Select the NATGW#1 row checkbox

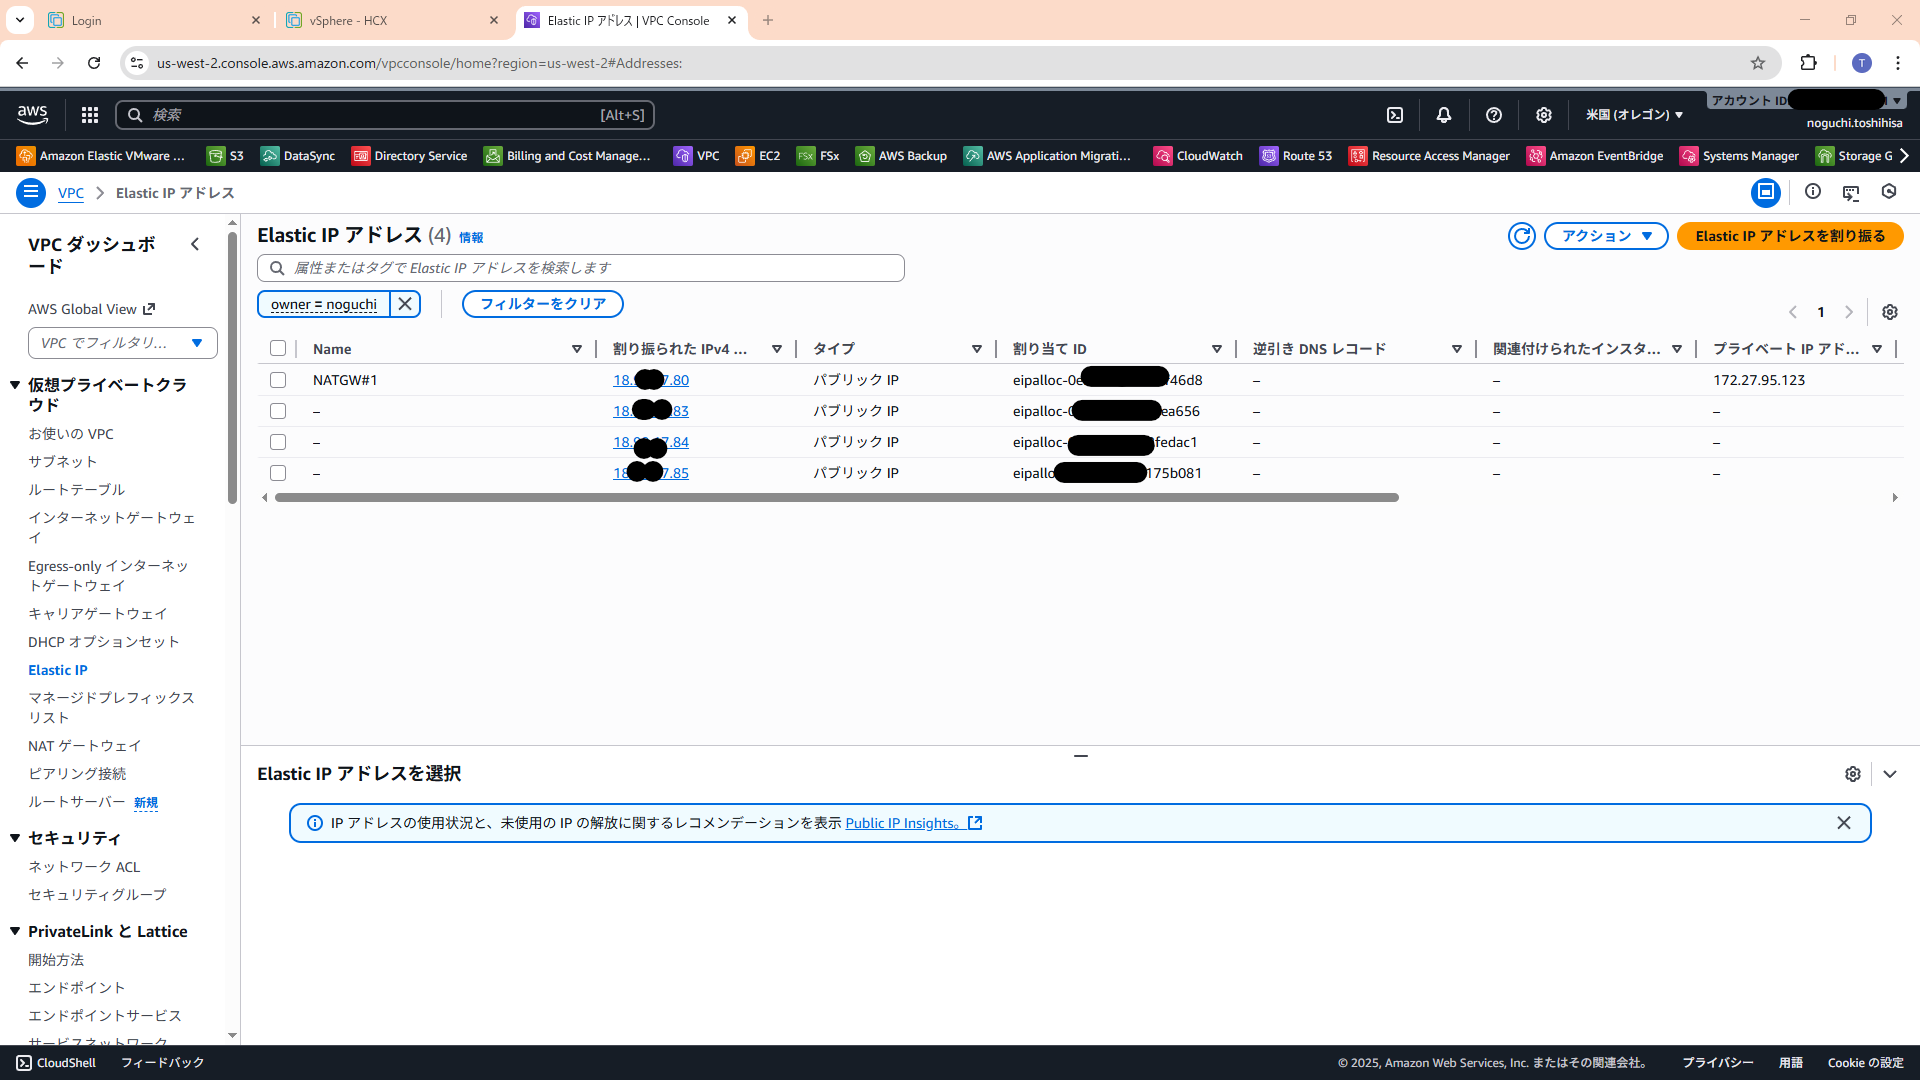point(278,380)
